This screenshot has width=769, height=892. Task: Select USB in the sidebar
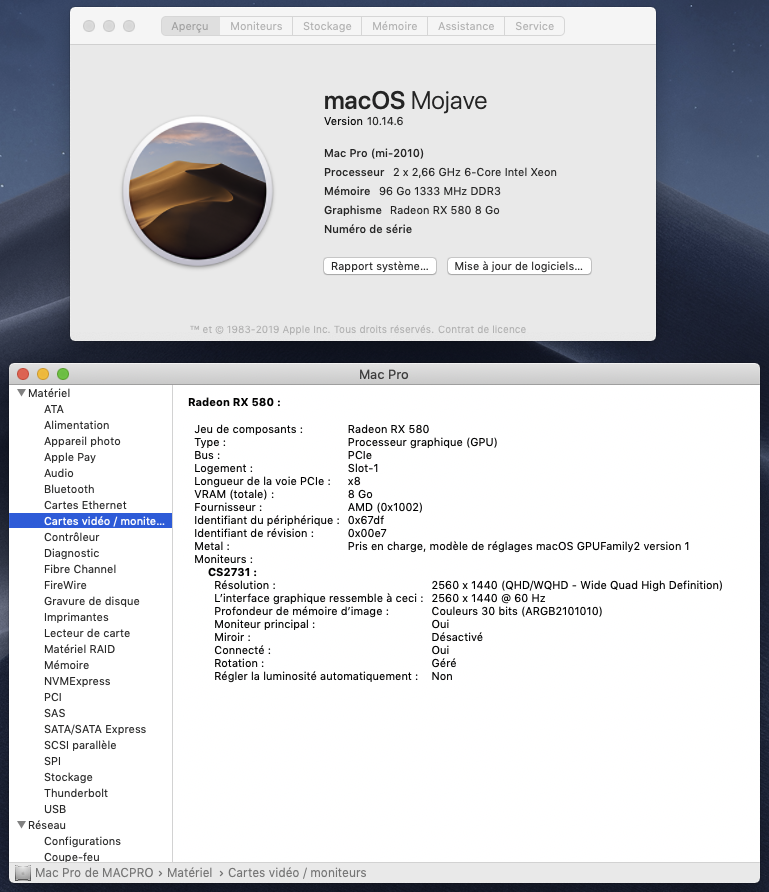55,808
